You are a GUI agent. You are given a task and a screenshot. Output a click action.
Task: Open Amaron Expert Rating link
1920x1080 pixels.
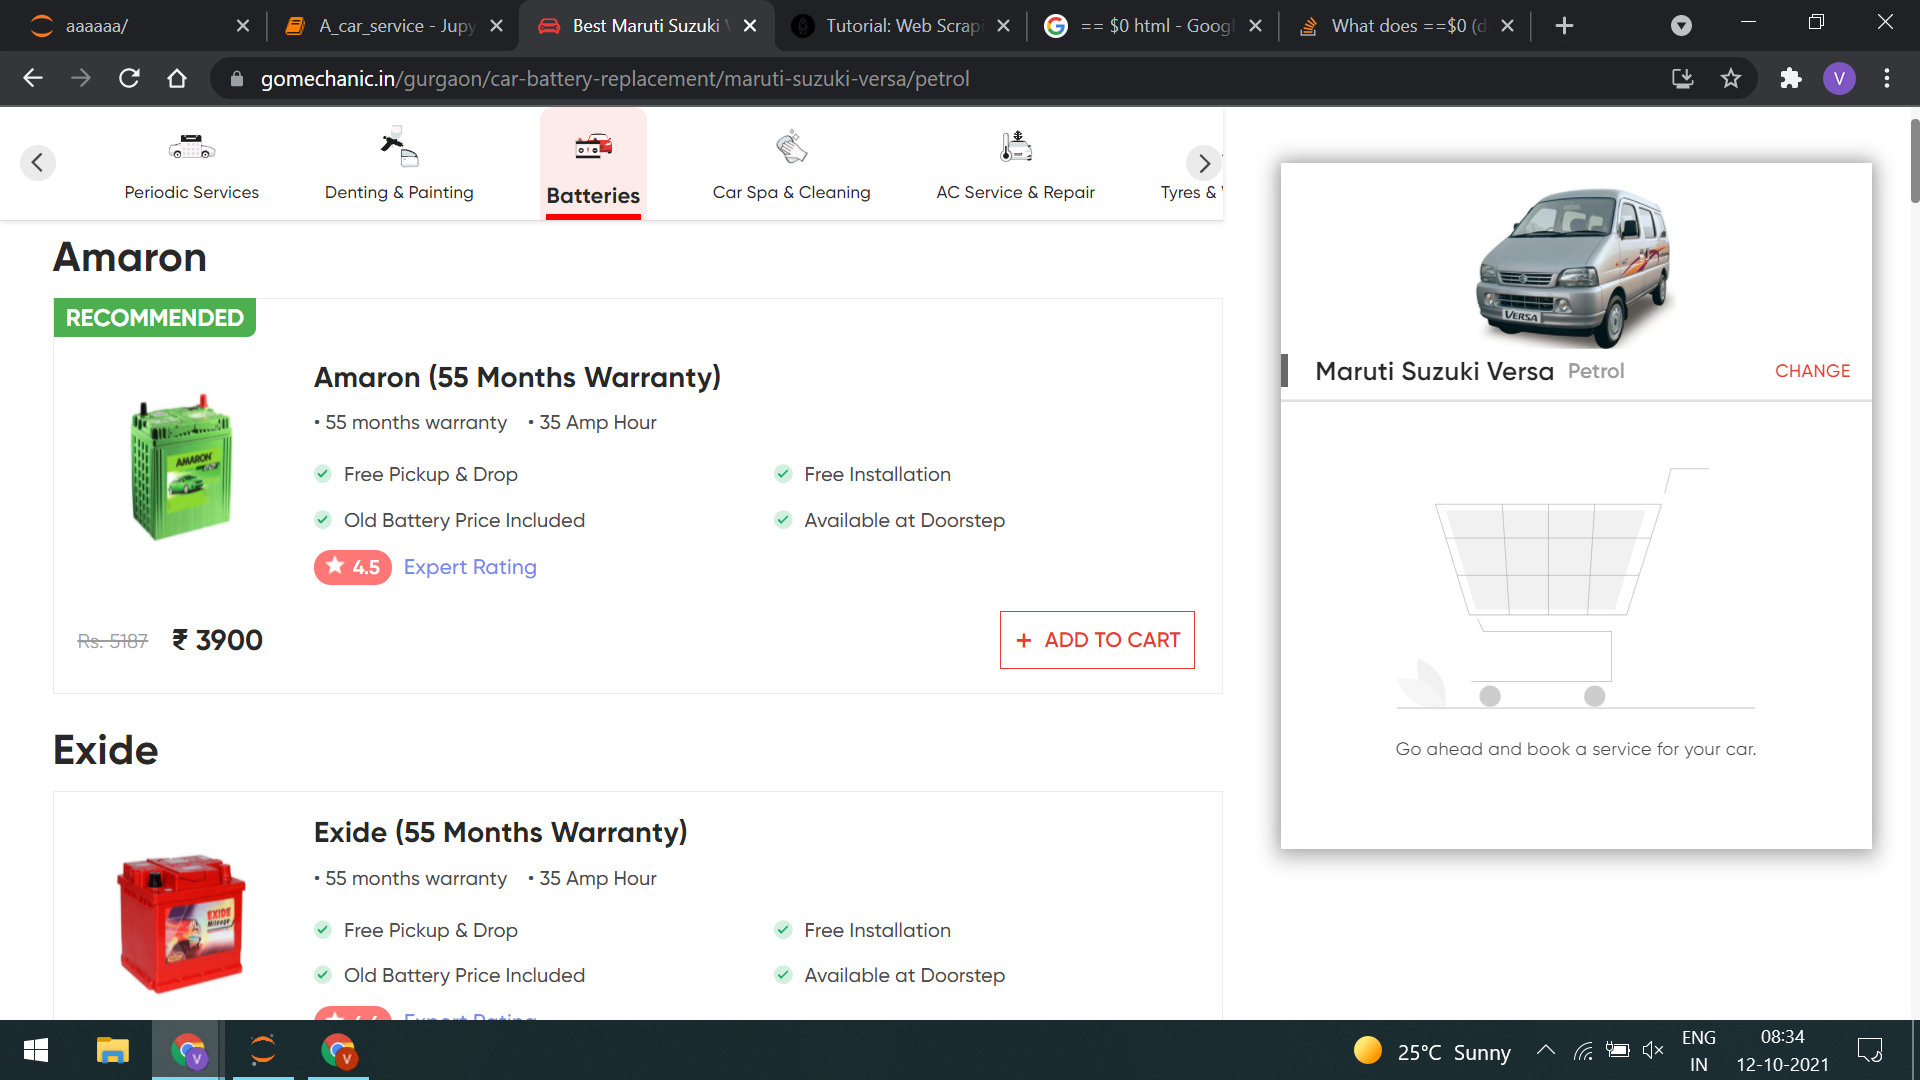pyautogui.click(x=470, y=567)
